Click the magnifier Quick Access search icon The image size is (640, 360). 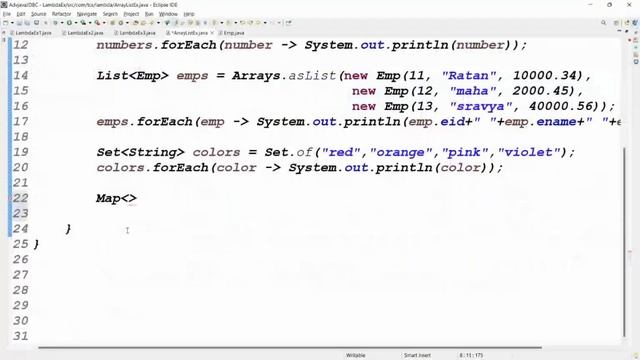pyautogui.click(x=603, y=23)
